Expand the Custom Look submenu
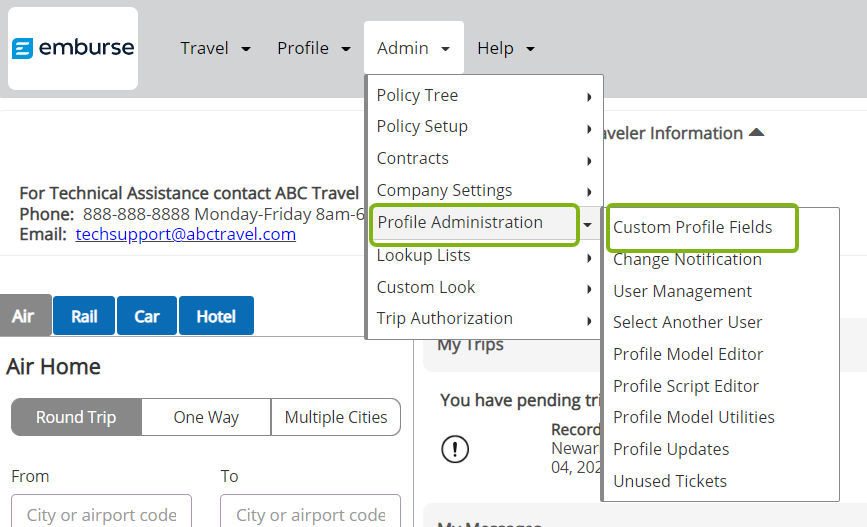Screen dimensions: 867x527 pos(484,288)
